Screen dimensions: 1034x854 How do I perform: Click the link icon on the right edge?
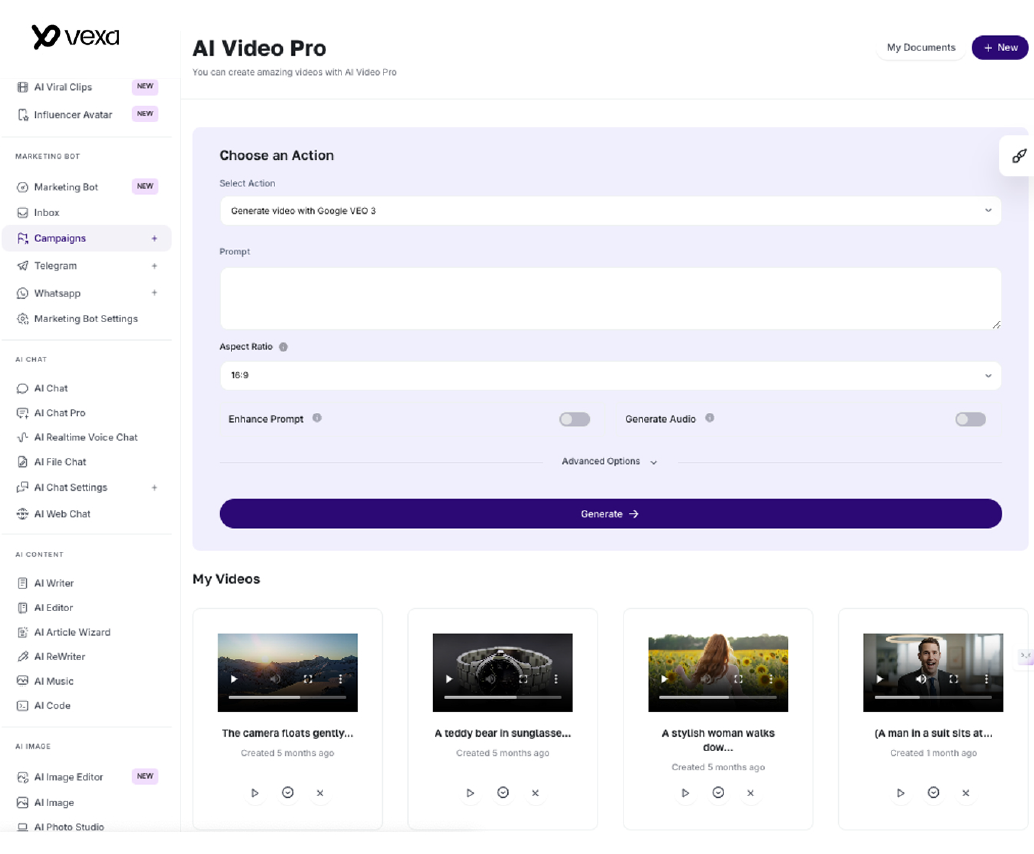click(x=1018, y=156)
